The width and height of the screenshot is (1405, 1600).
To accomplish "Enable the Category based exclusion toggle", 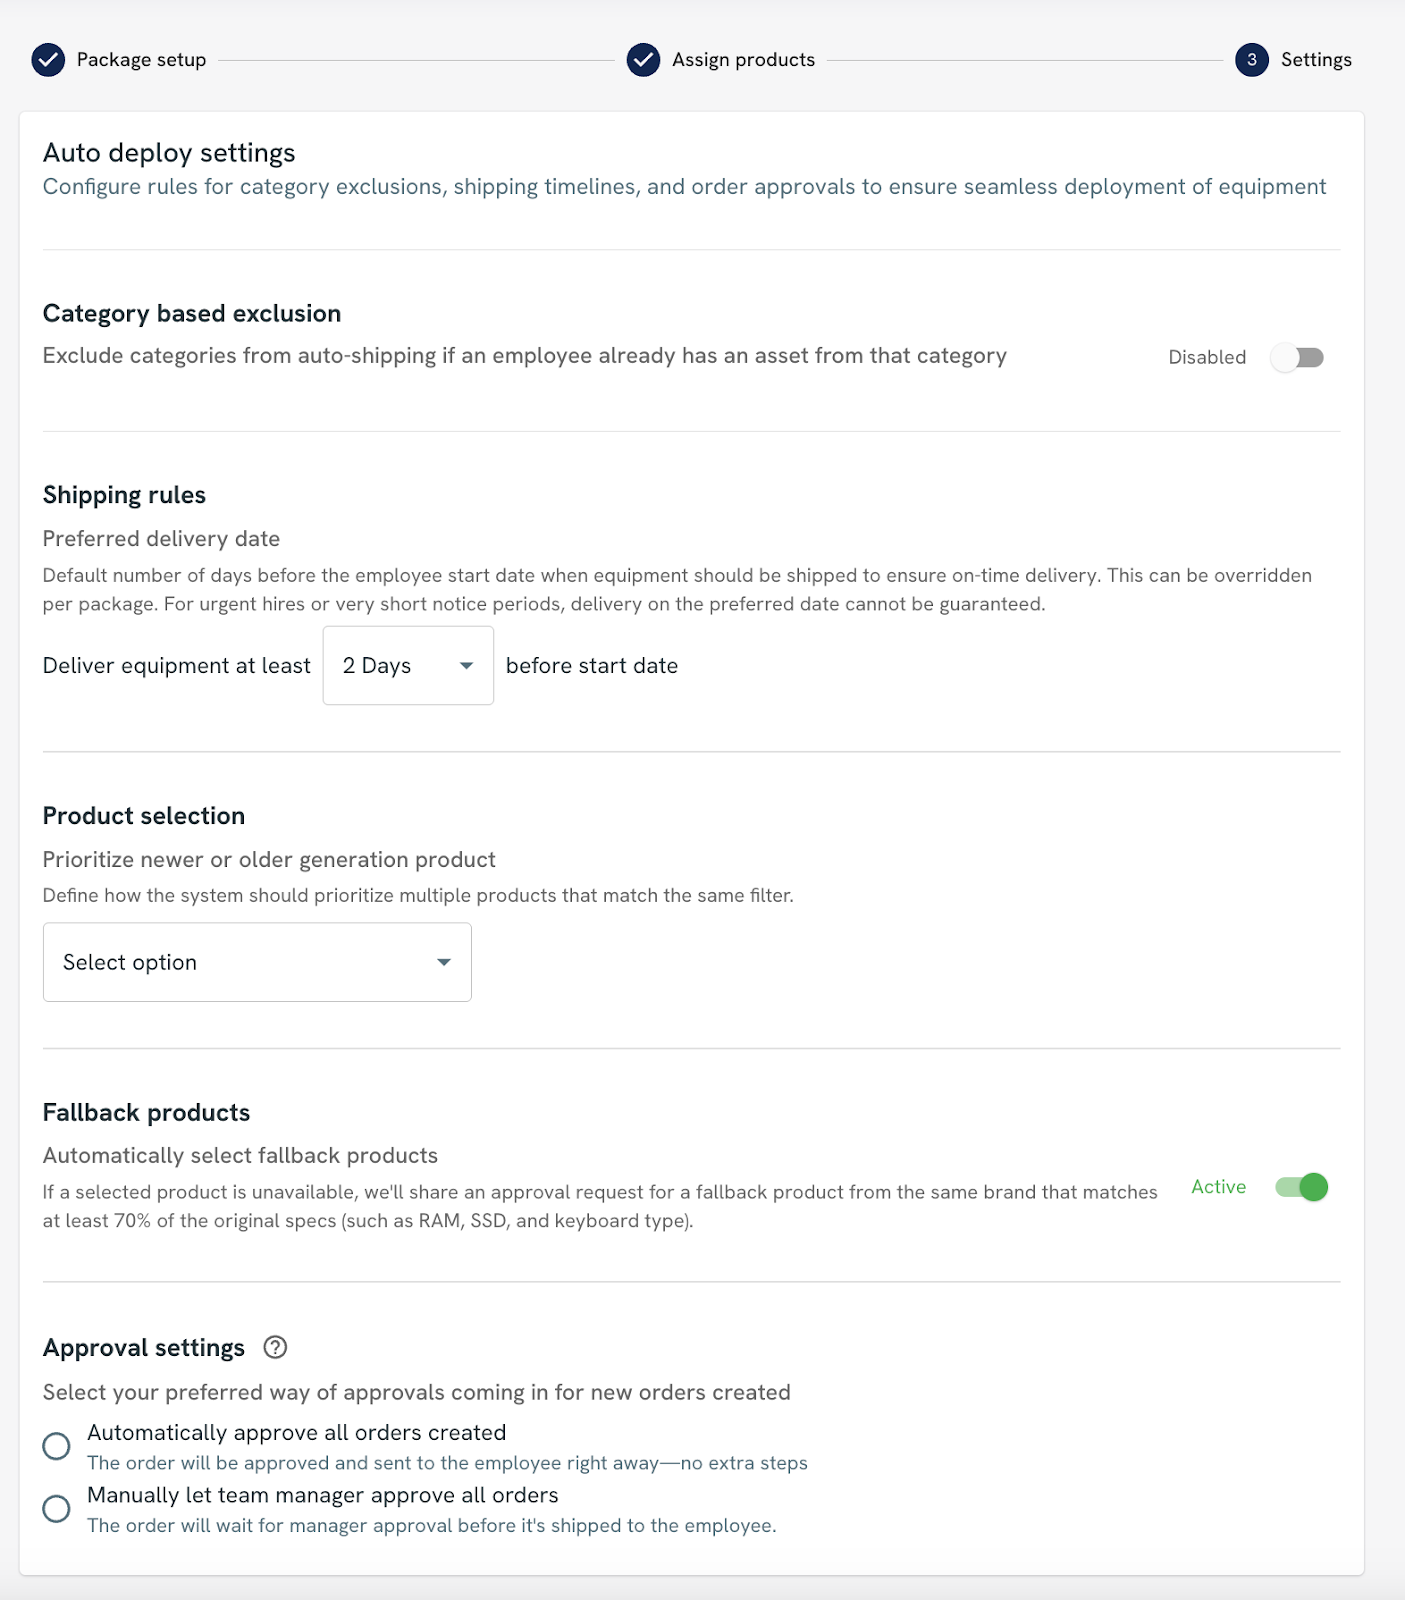I will [1298, 357].
